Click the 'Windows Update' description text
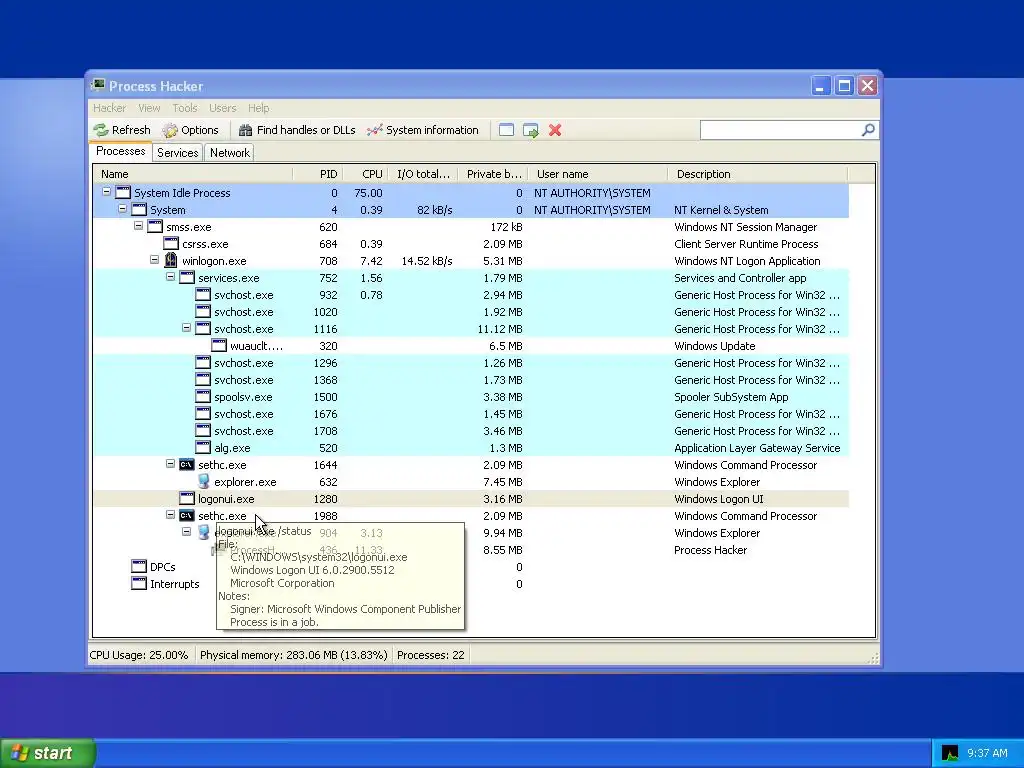Screen dimensions: 1024x768 (714, 345)
